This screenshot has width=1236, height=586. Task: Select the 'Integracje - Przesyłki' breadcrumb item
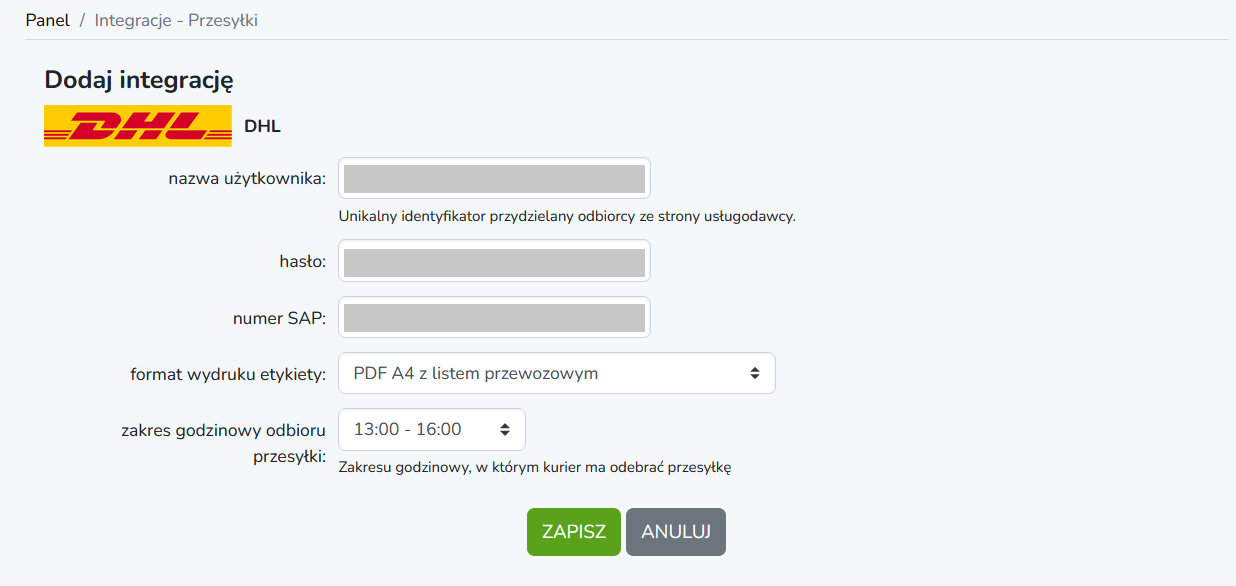[x=176, y=20]
